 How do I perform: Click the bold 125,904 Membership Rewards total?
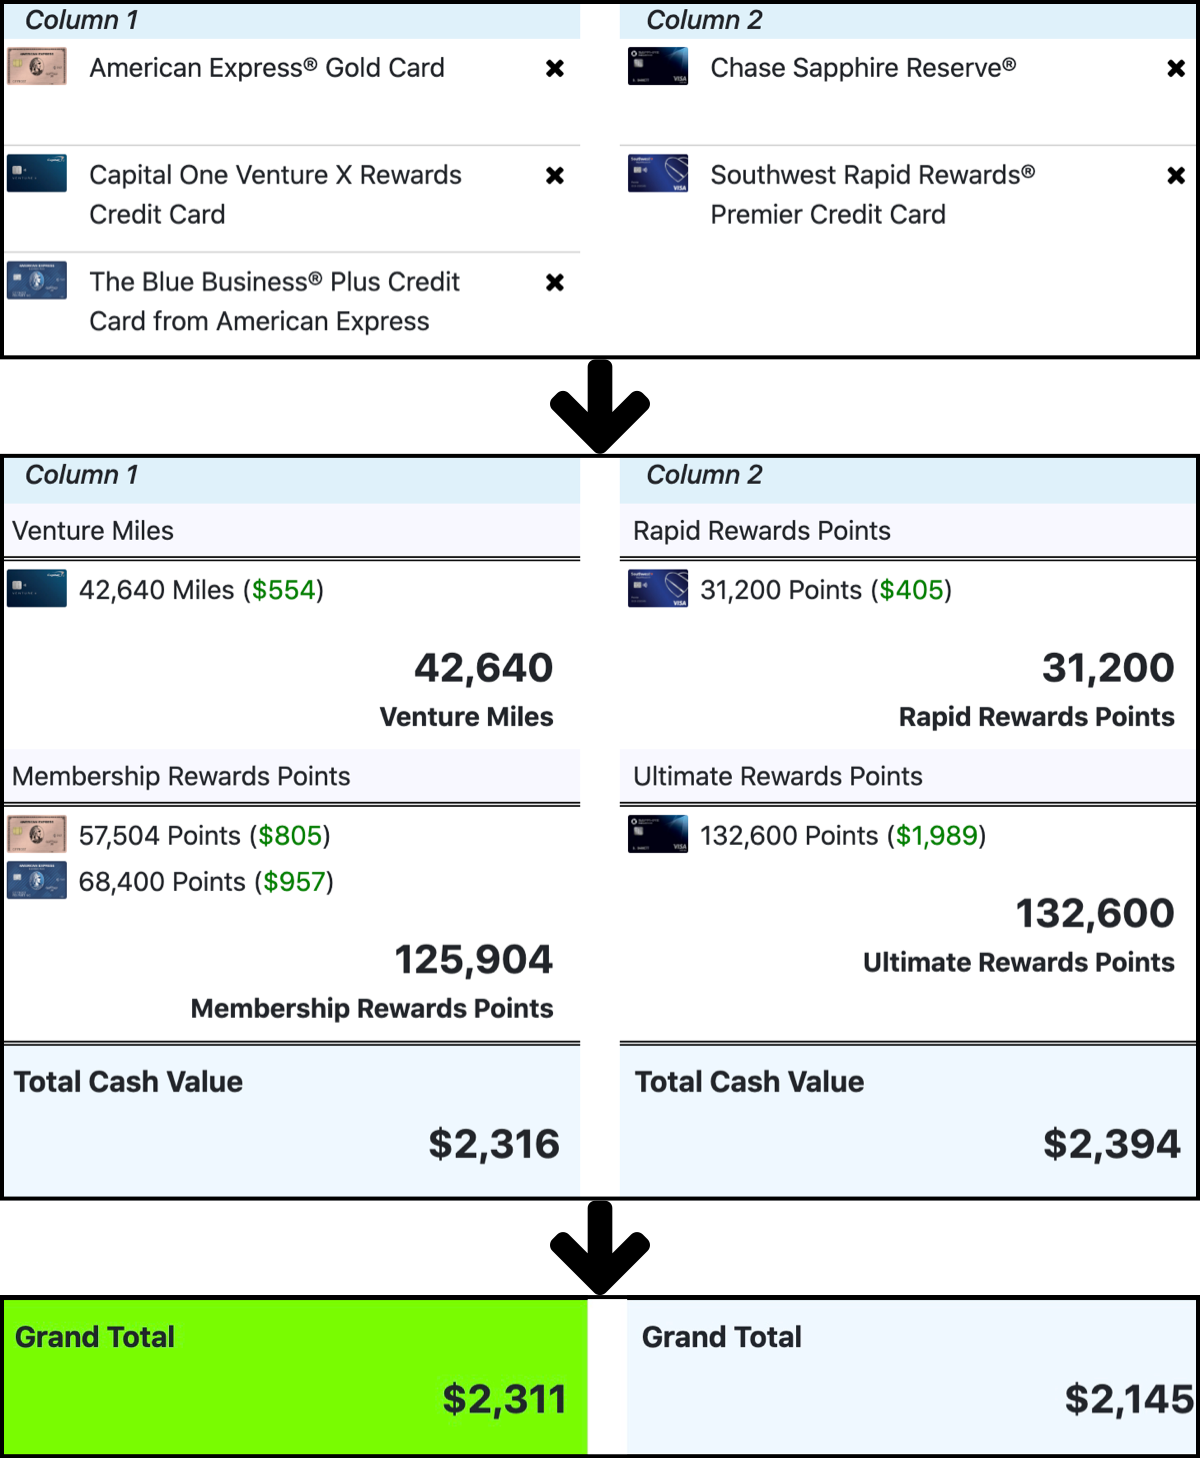[473, 960]
